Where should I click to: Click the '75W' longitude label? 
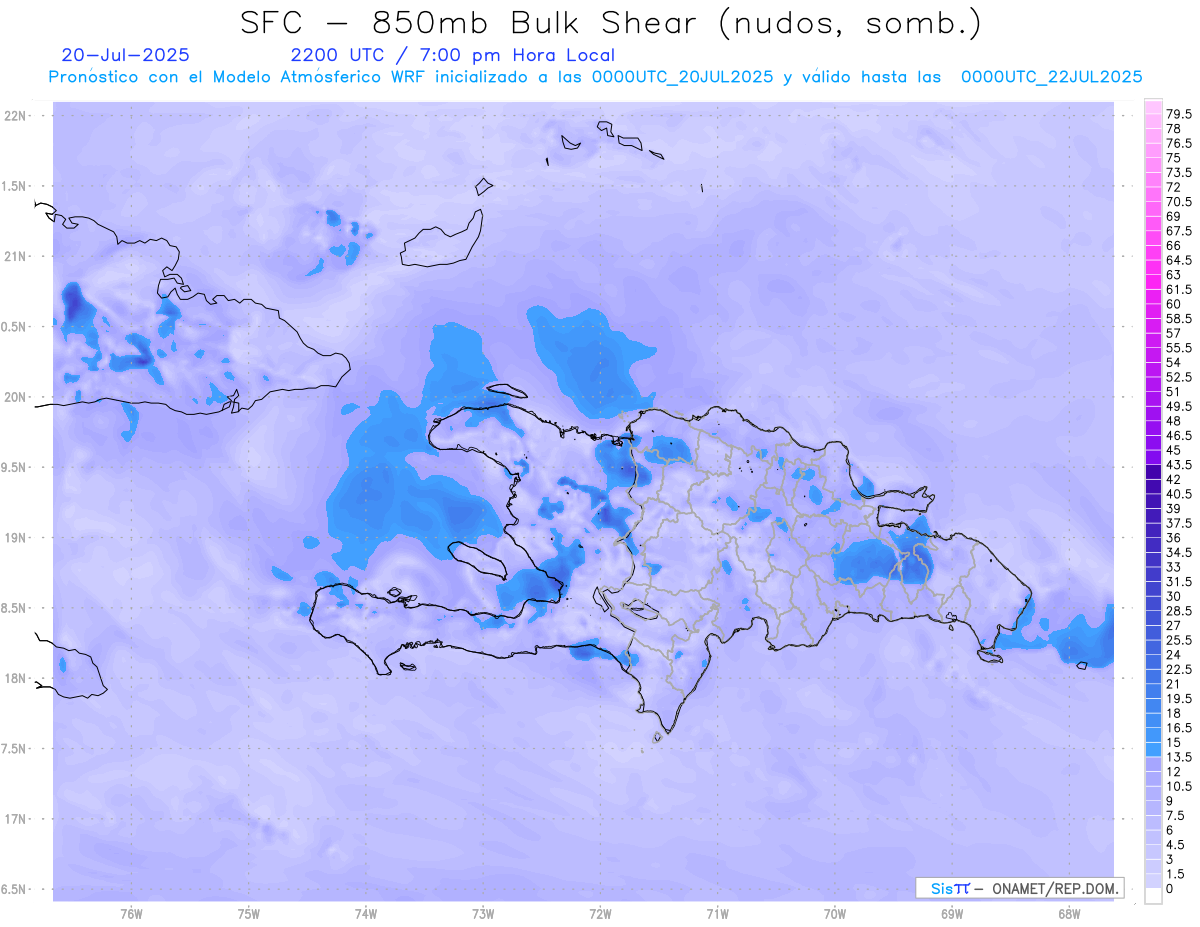(x=249, y=913)
